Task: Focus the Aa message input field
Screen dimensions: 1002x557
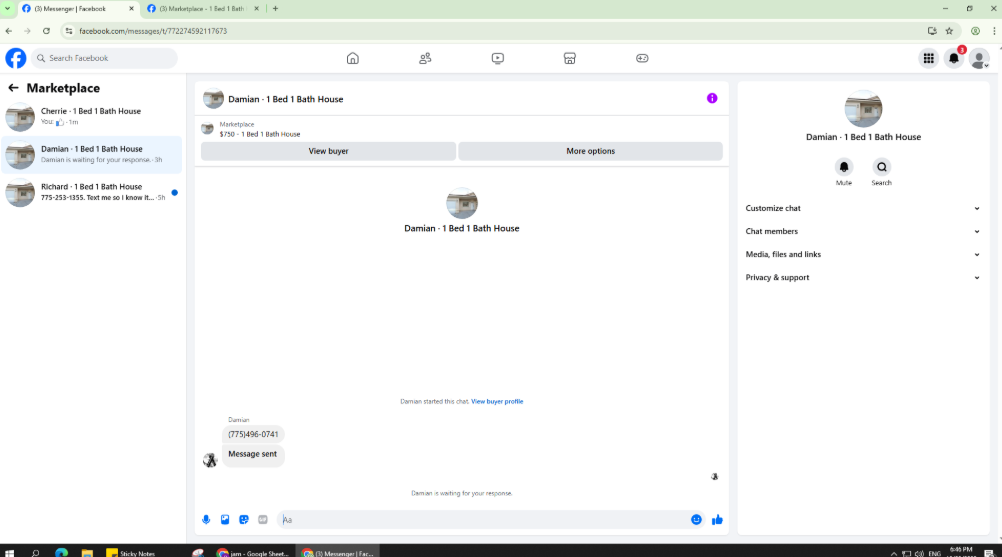Action: click(x=483, y=520)
